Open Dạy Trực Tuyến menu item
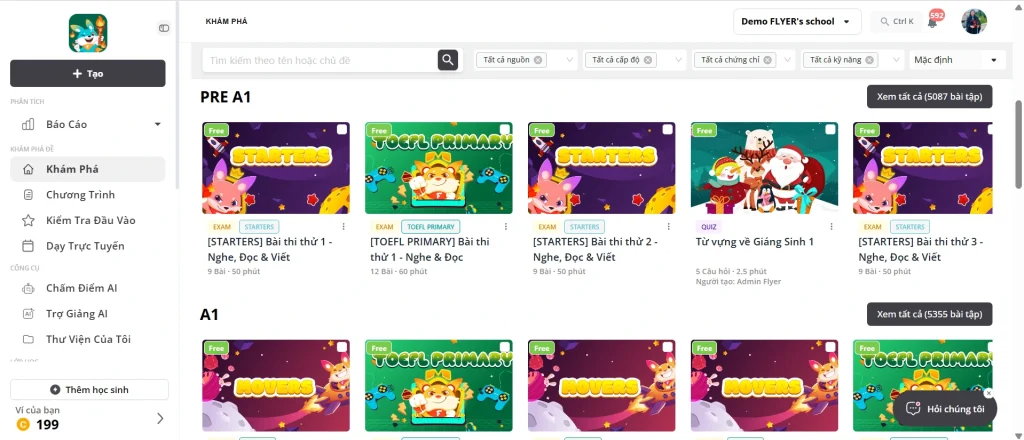This screenshot has width=1024, height=440. click(x=88, y=246)
